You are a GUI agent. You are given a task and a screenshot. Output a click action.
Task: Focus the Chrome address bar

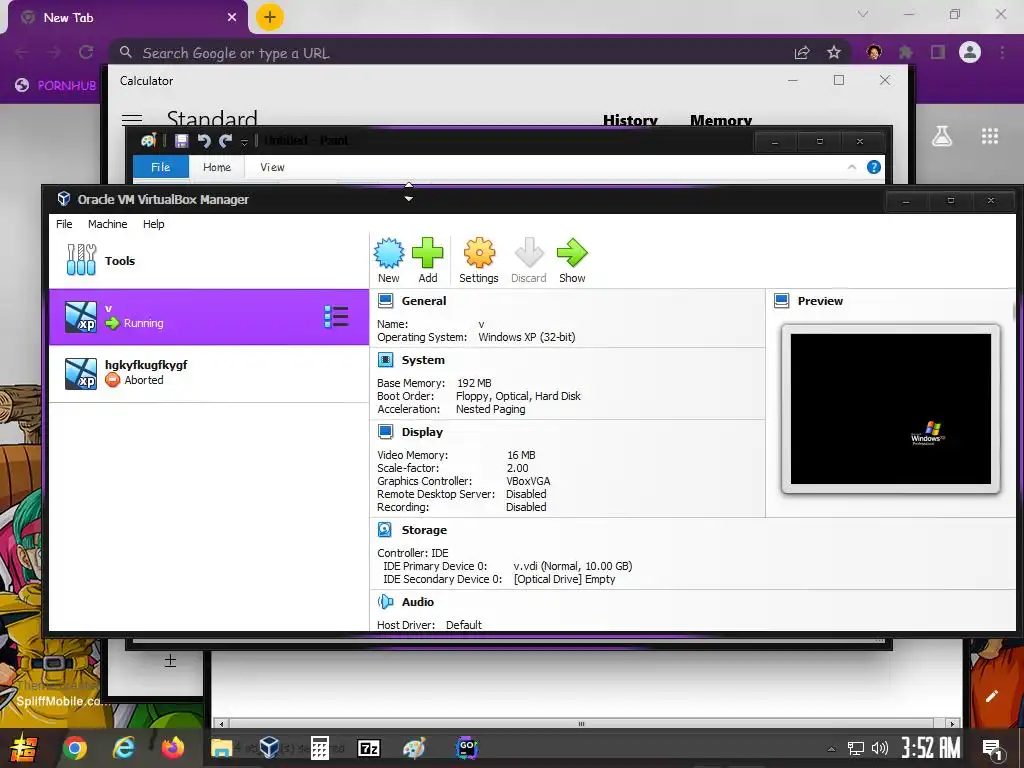(451, 53)
